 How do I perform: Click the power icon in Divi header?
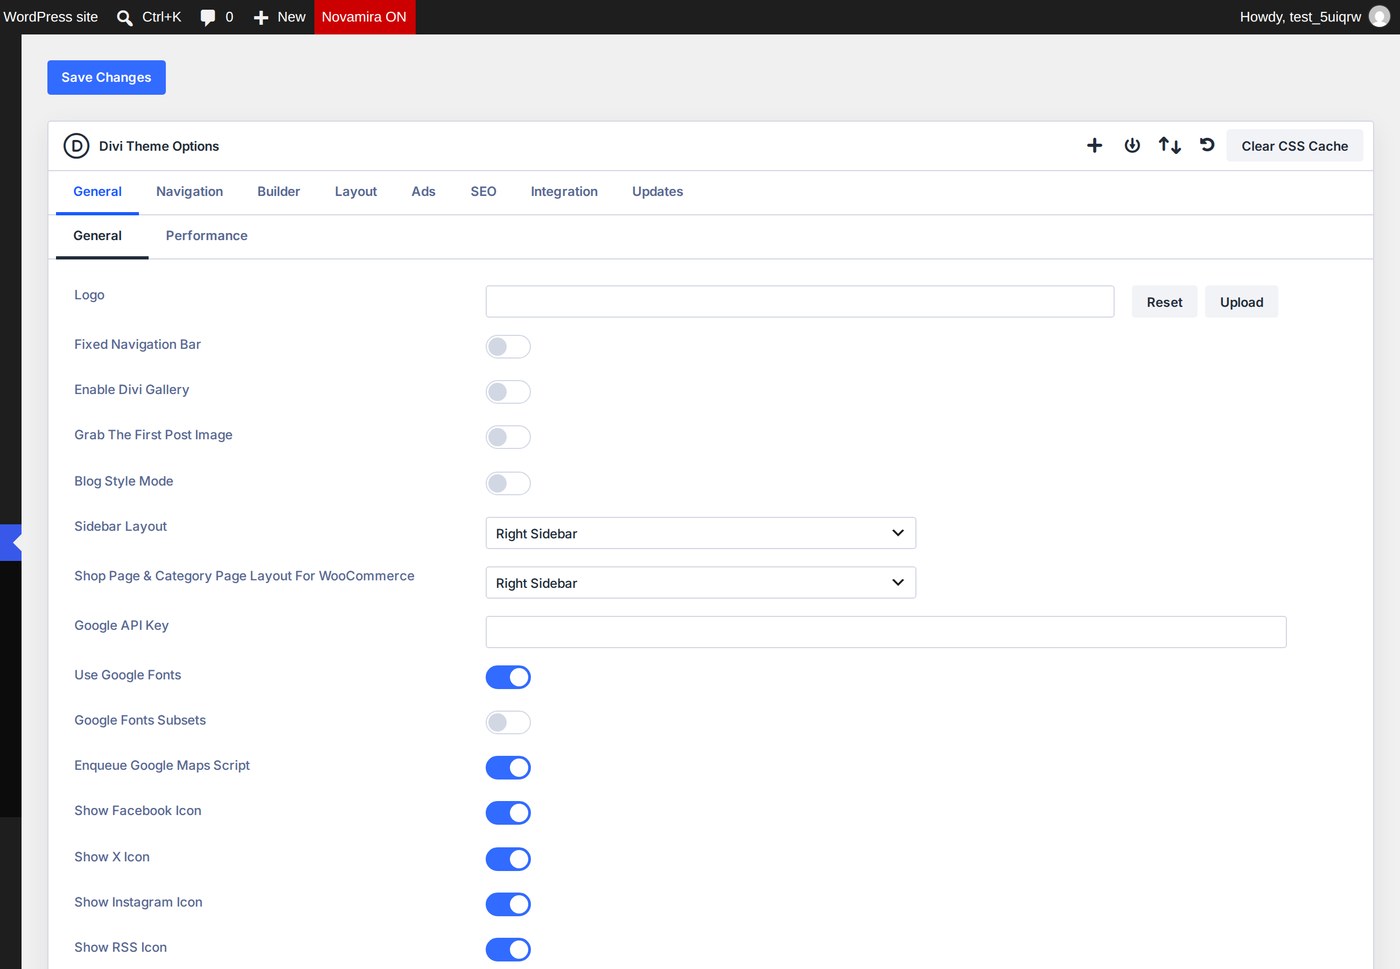pyautogui.click(x=1132, y=146)
